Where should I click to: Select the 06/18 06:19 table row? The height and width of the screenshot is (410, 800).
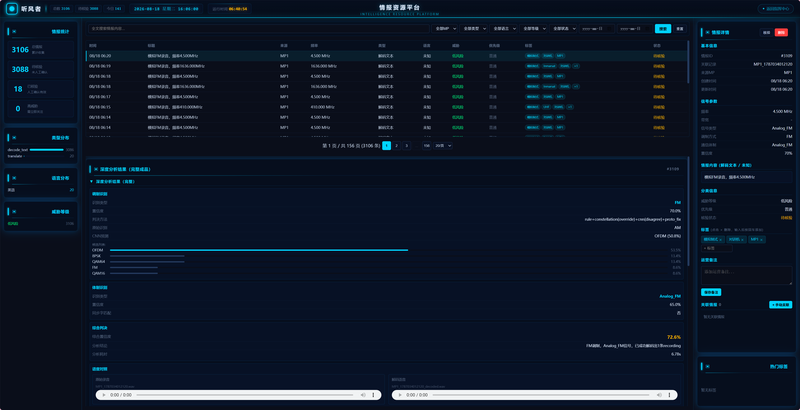point(386,66)
